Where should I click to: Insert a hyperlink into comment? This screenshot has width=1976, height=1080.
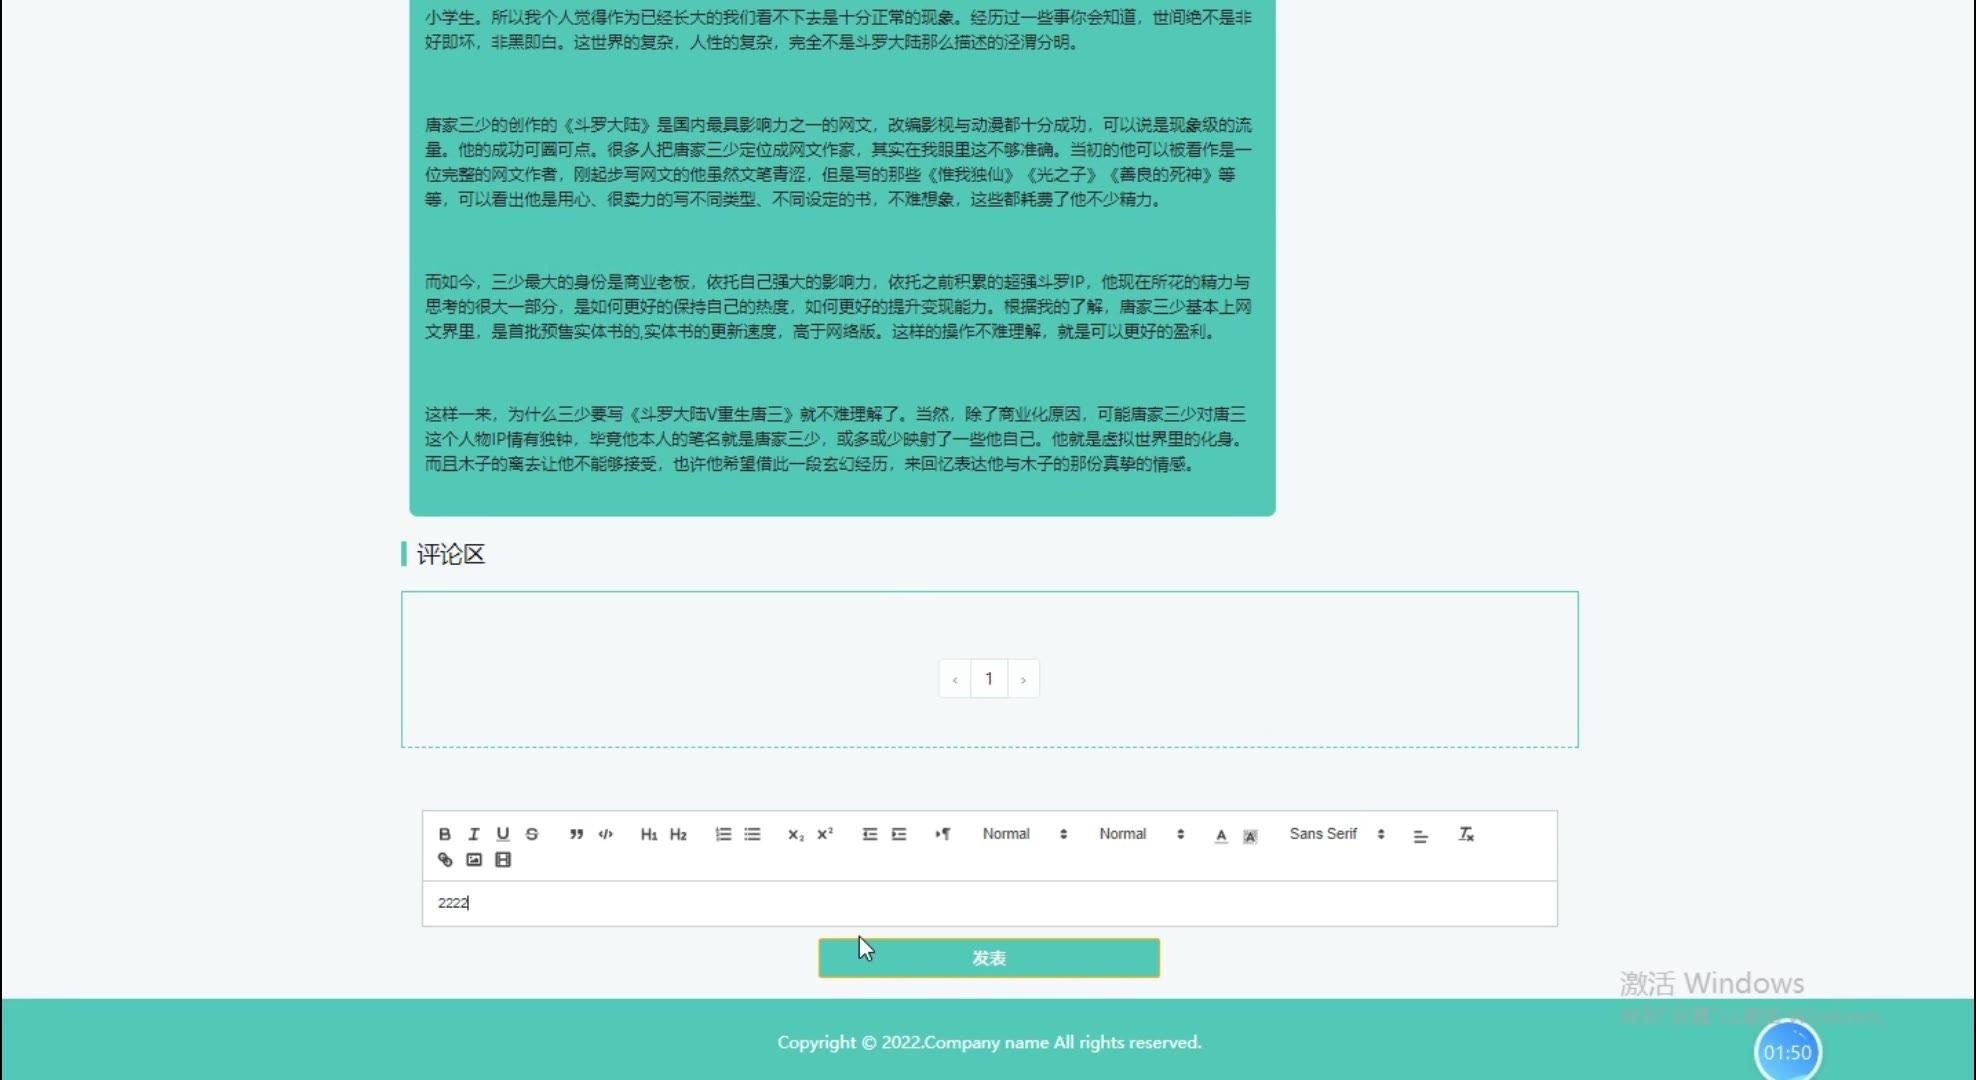tap(445, 860)
